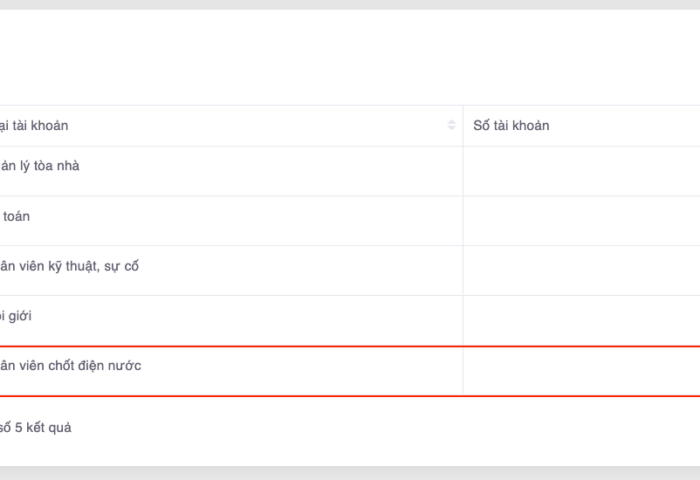Click the gray page background below the table panel

pyautogui.click(x=350, y=473)
